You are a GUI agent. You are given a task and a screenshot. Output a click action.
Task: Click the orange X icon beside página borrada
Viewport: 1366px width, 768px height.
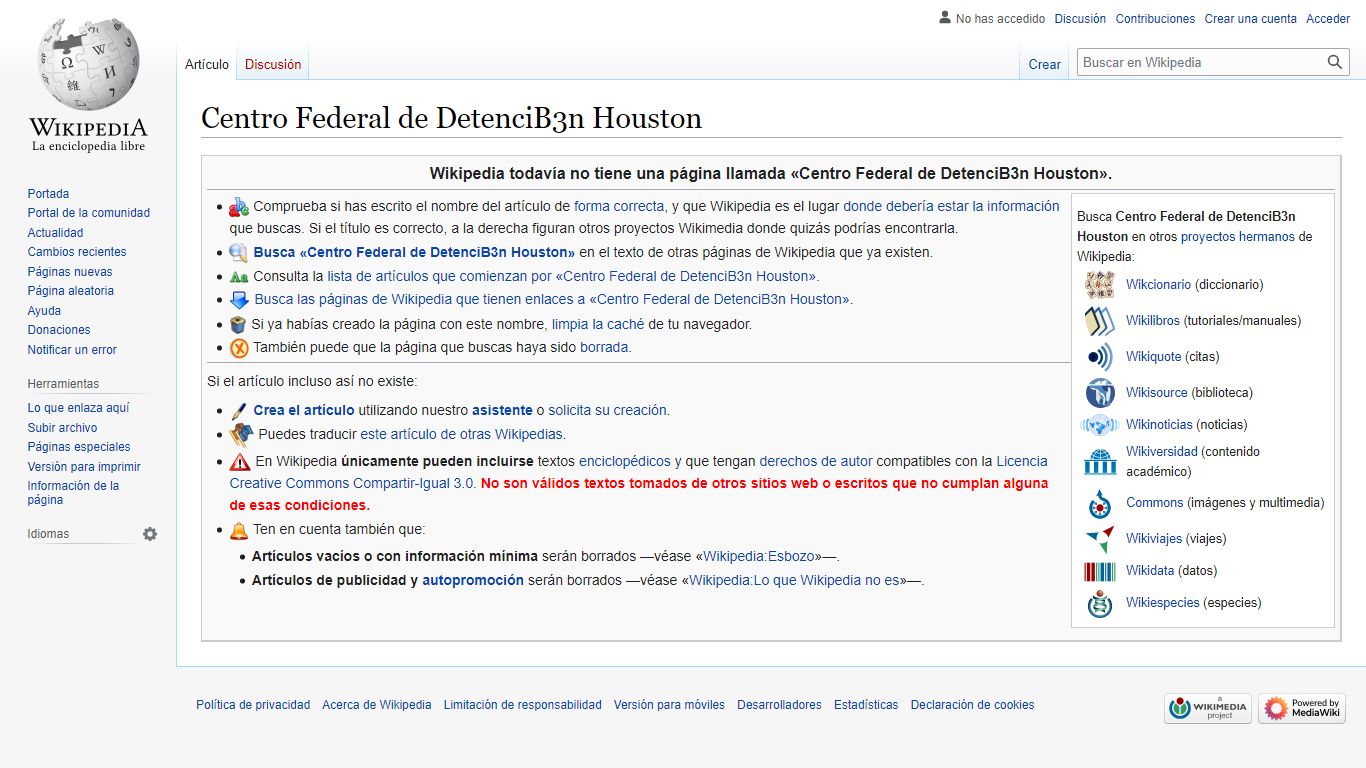coord(239,348)
